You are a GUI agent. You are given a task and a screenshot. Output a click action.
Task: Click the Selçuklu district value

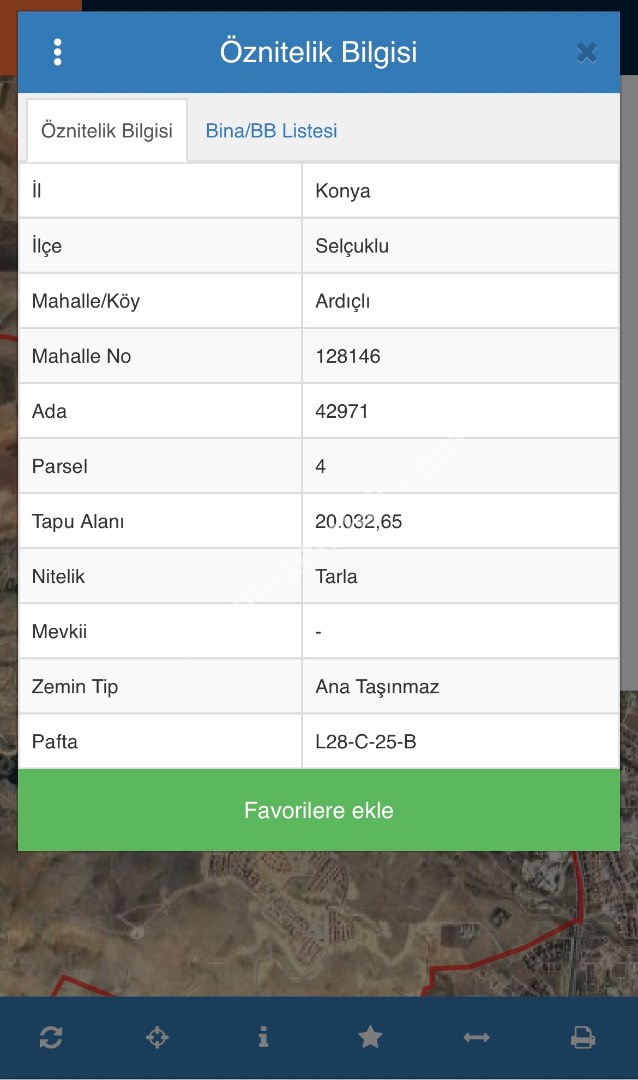tap(352, 246)
